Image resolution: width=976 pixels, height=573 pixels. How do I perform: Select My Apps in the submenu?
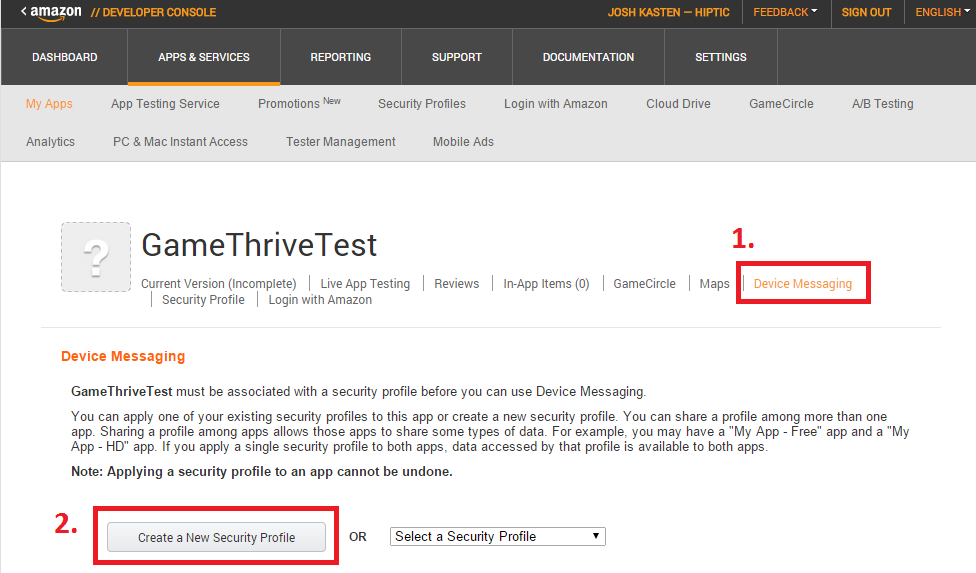click(x=49, y=104)
